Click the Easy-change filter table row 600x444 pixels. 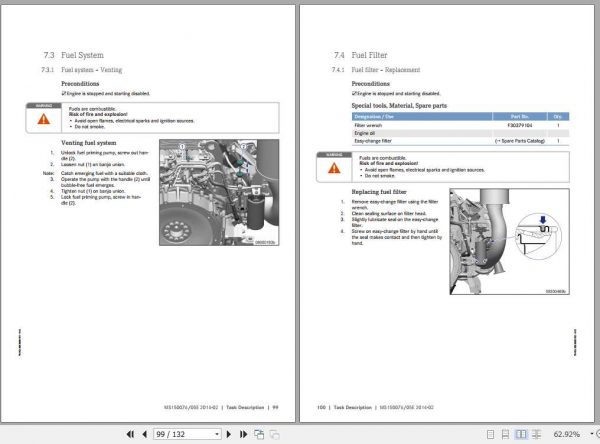coord(460,141)
